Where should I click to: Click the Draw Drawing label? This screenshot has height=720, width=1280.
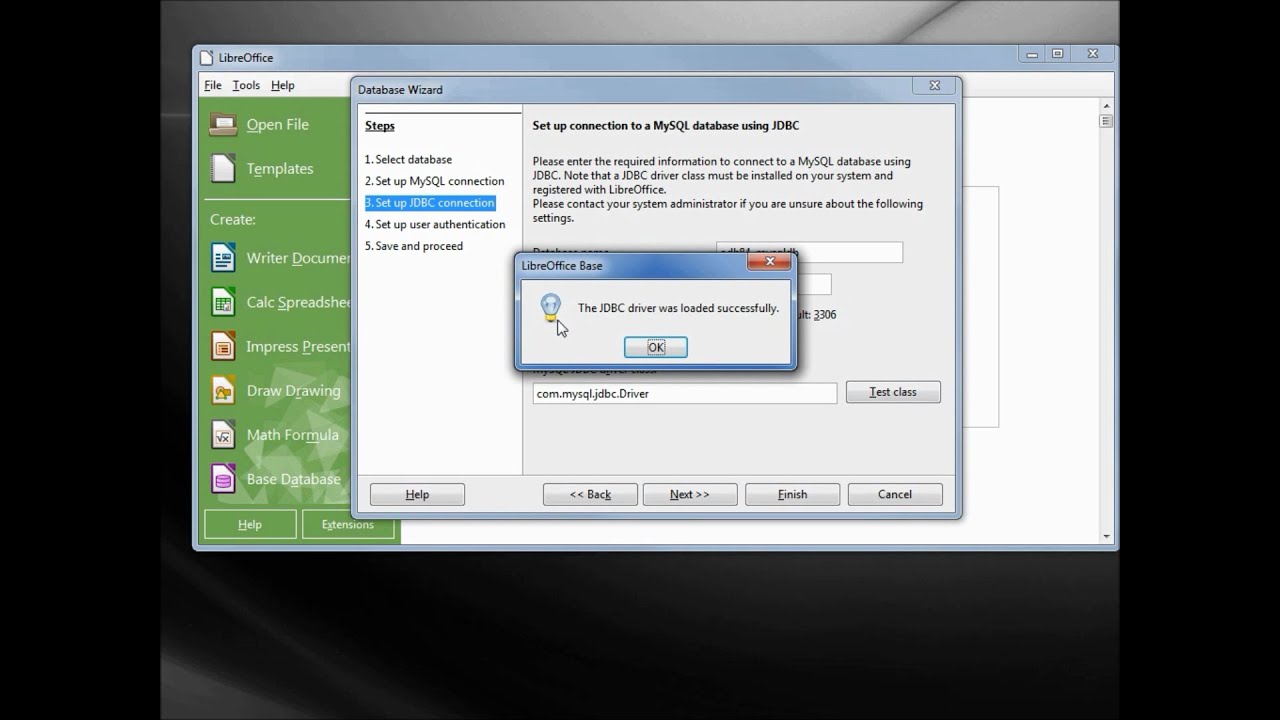(293, 391)
